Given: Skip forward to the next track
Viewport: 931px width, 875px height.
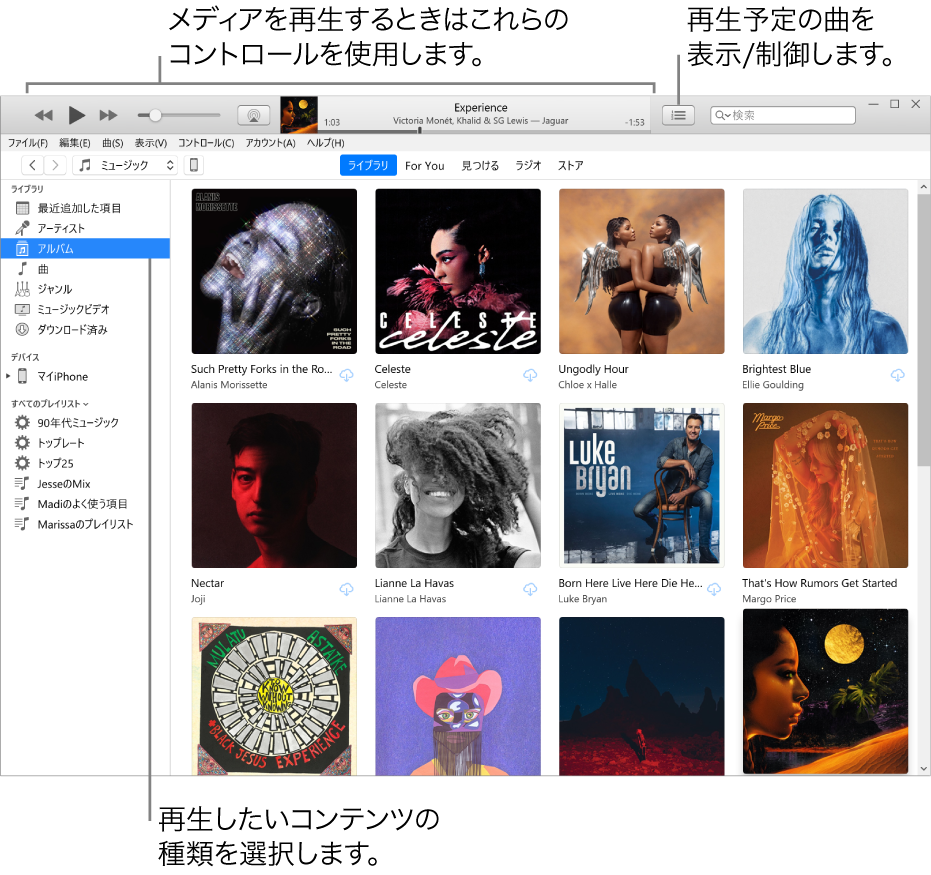Looking at the screenshot, I should (108, 115).
